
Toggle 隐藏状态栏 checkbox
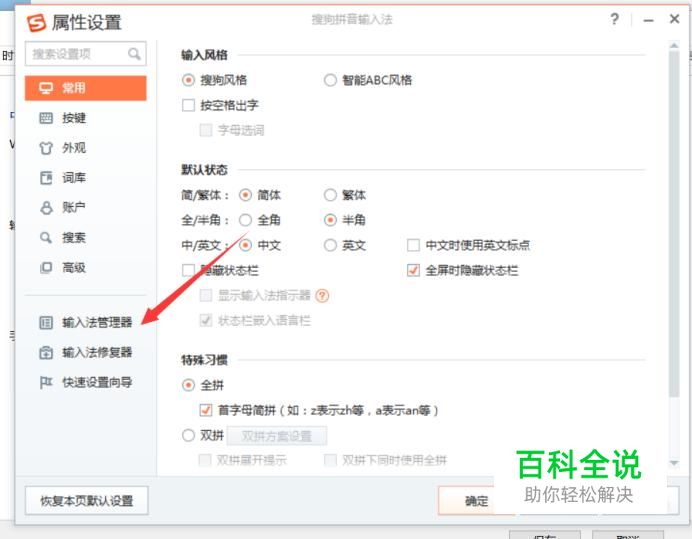click(x=188, y=270)
